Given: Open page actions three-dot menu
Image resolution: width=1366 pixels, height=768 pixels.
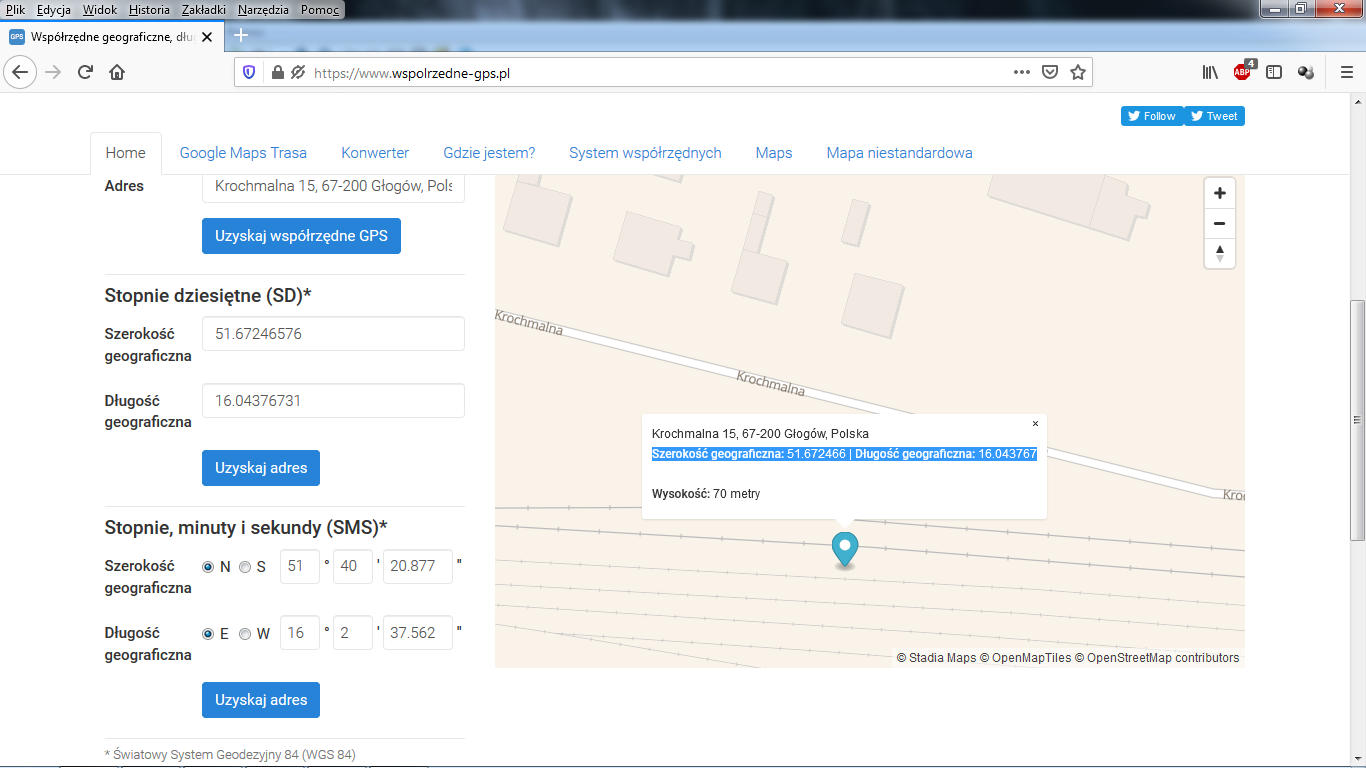Looking at the screenshot, I should pyautogui.click(x=1021, y=72).
